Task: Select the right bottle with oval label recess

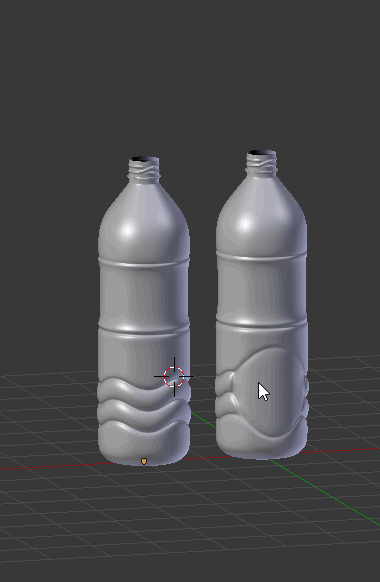Action: [x=262, y=304]
